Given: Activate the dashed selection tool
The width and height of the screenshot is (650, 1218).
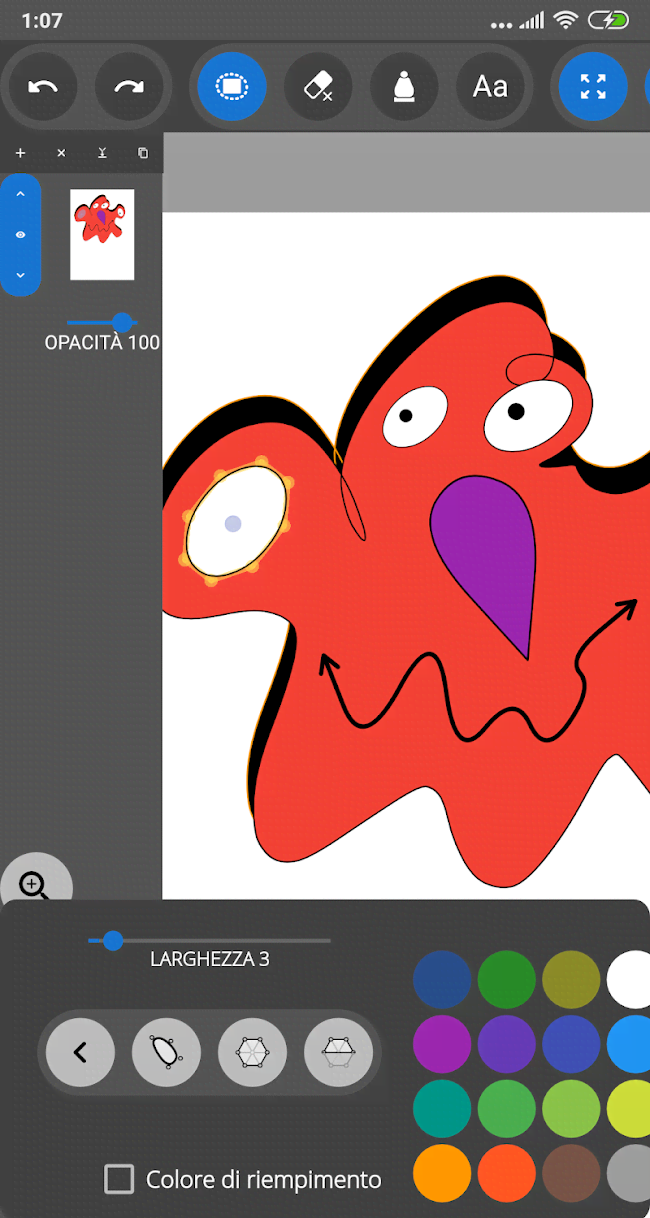Looking at the screenshot, I should pyautogui.click(x=232, y=87).
